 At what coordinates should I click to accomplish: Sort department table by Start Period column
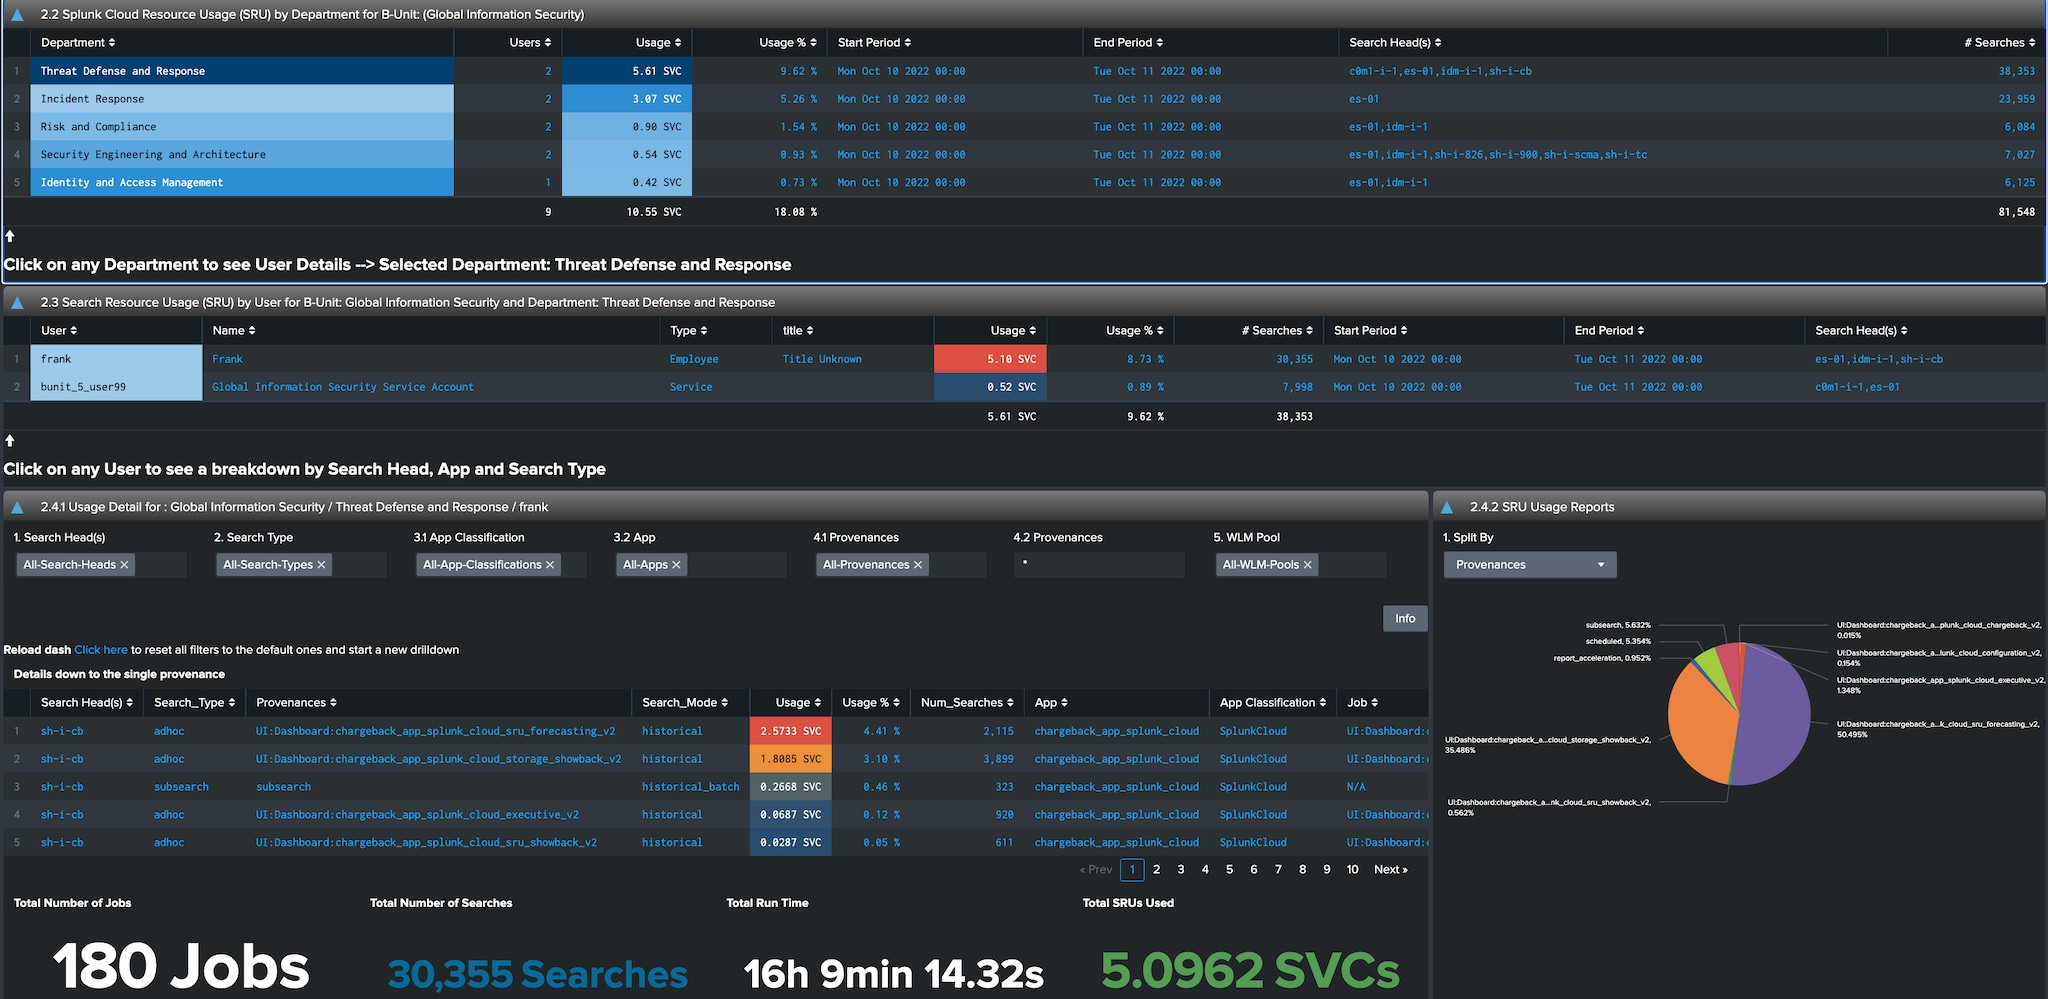coord(874,43)
